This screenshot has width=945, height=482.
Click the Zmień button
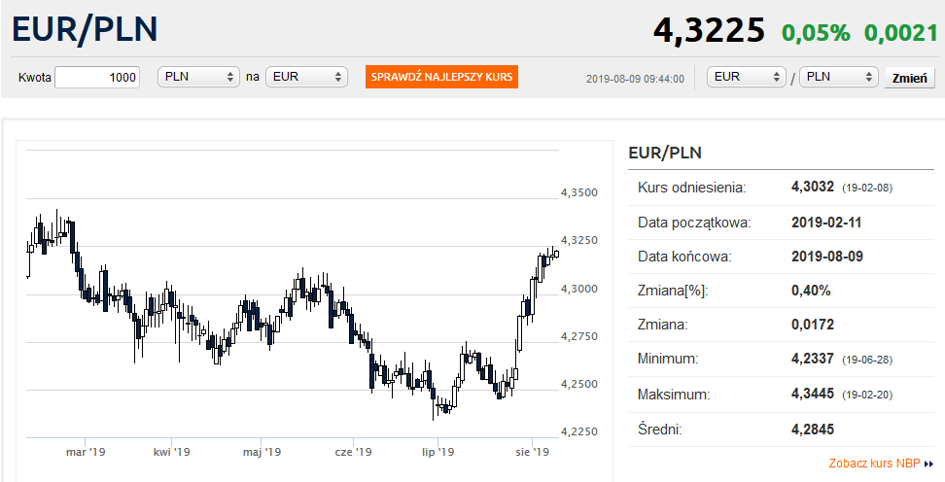click(909, 78)
